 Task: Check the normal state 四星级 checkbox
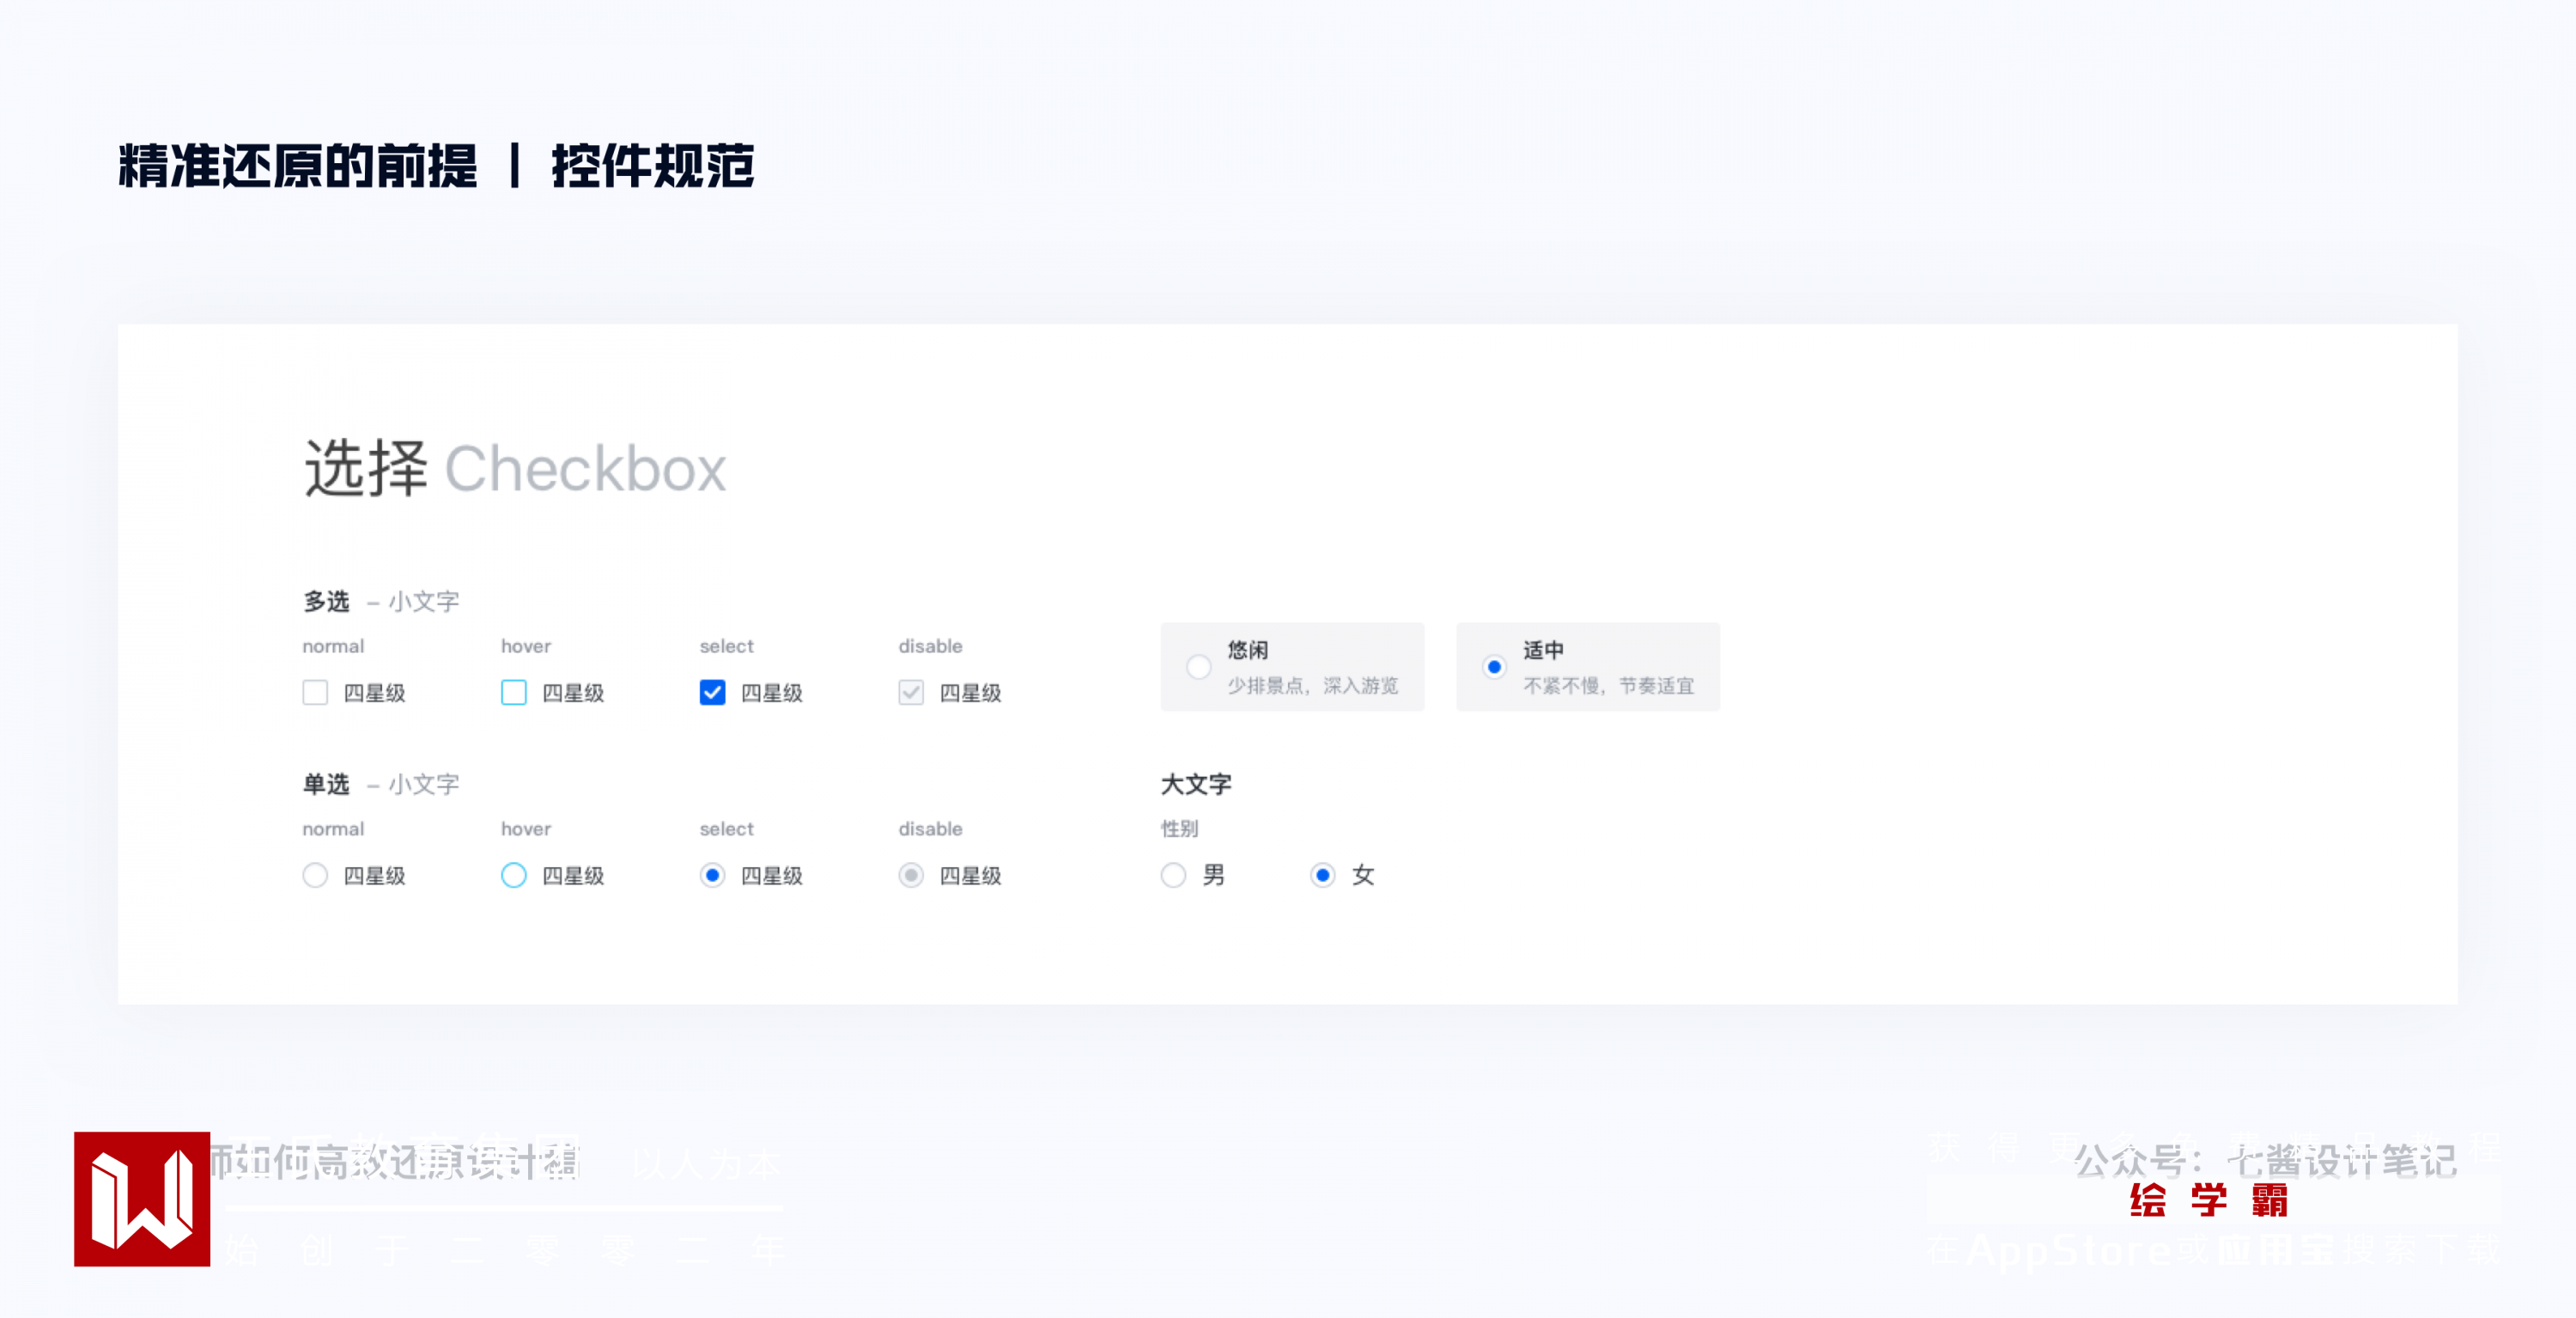(315, 692)
